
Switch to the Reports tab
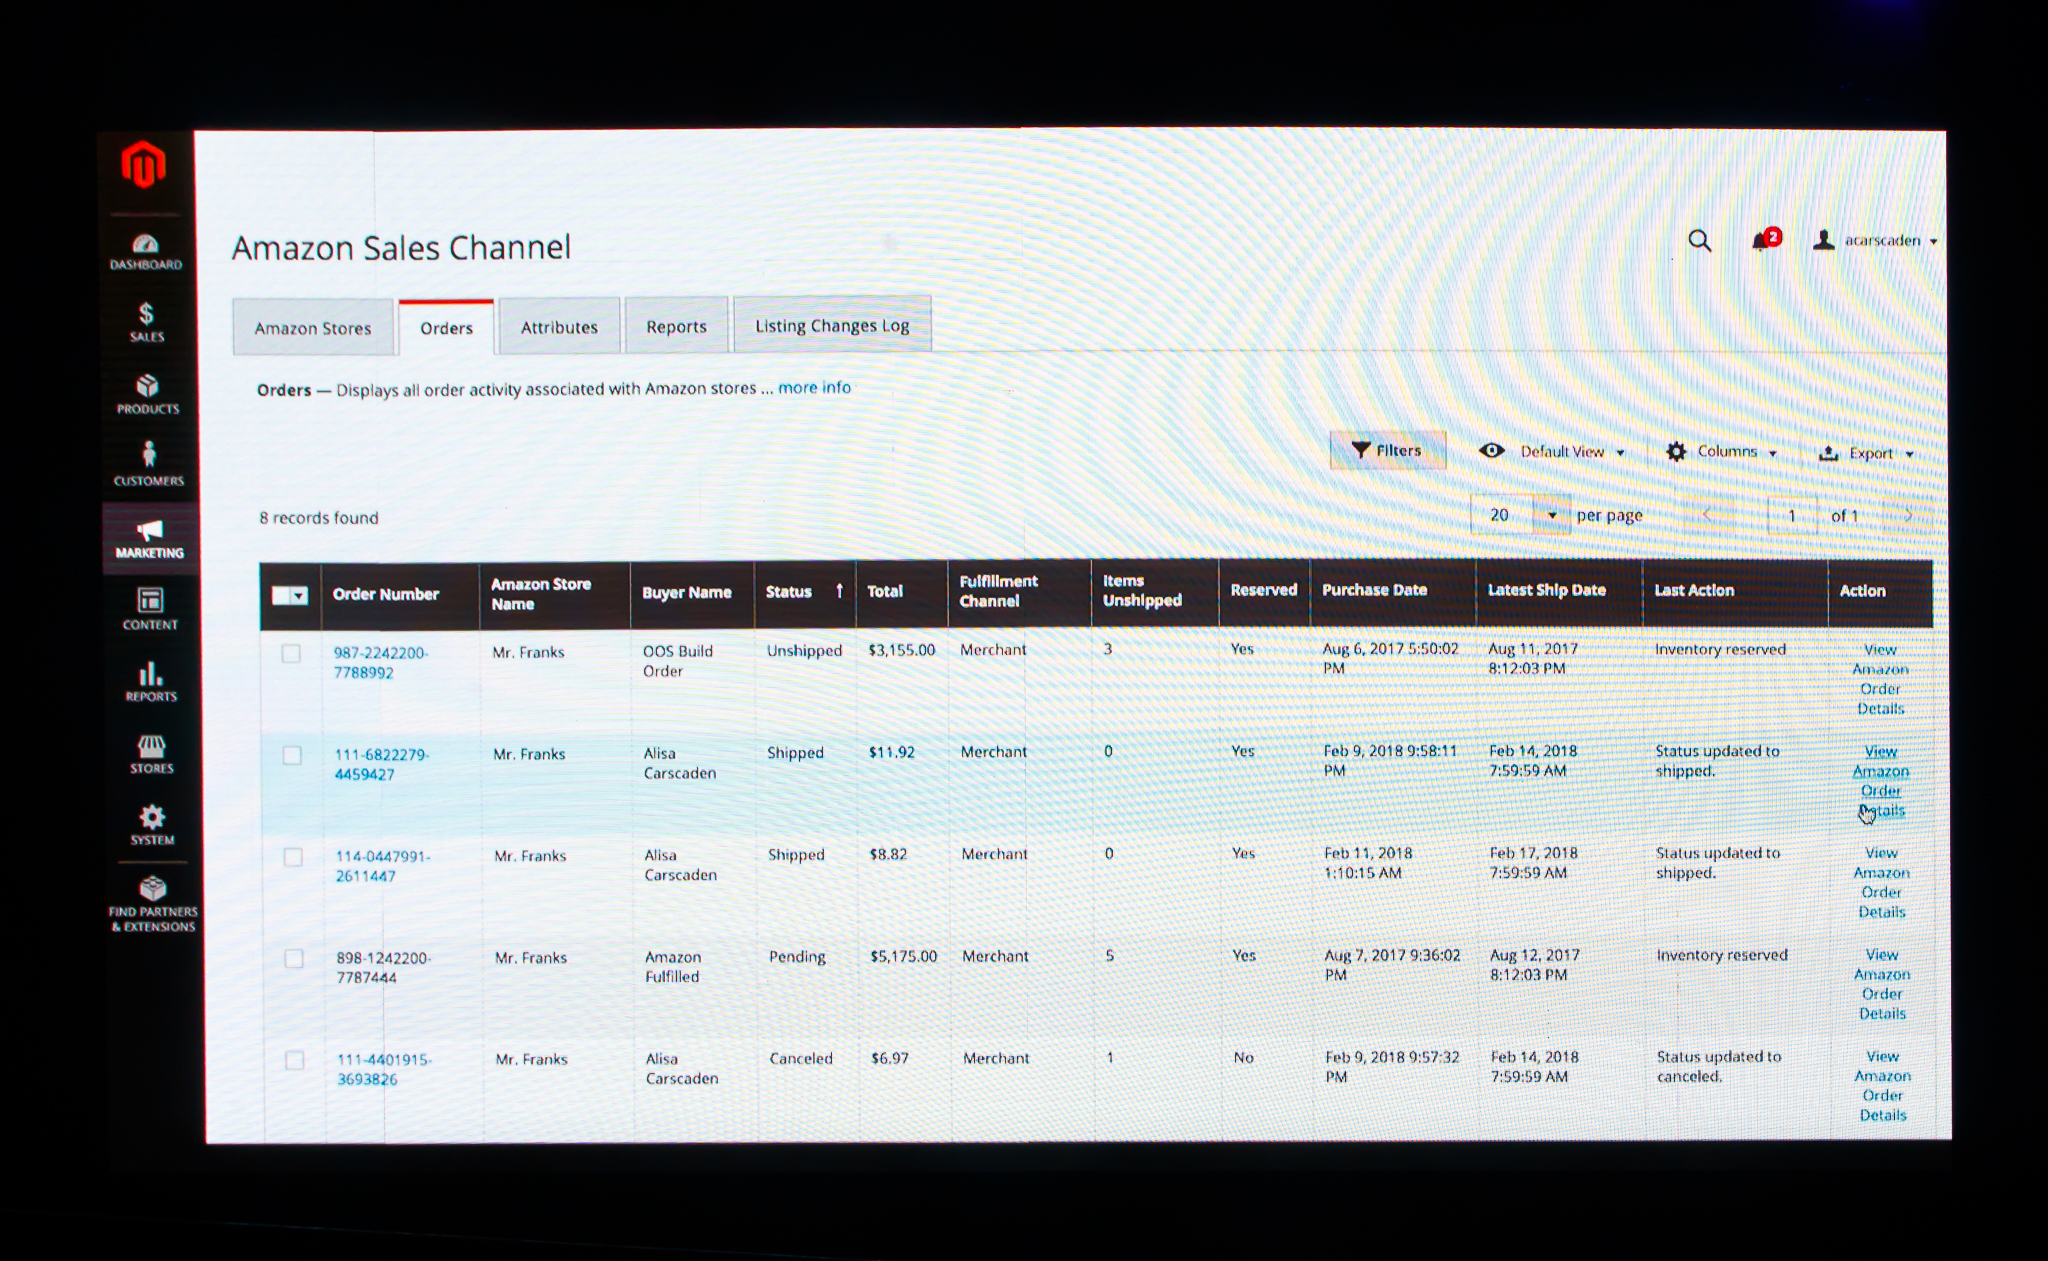click(x=676, y=326)
